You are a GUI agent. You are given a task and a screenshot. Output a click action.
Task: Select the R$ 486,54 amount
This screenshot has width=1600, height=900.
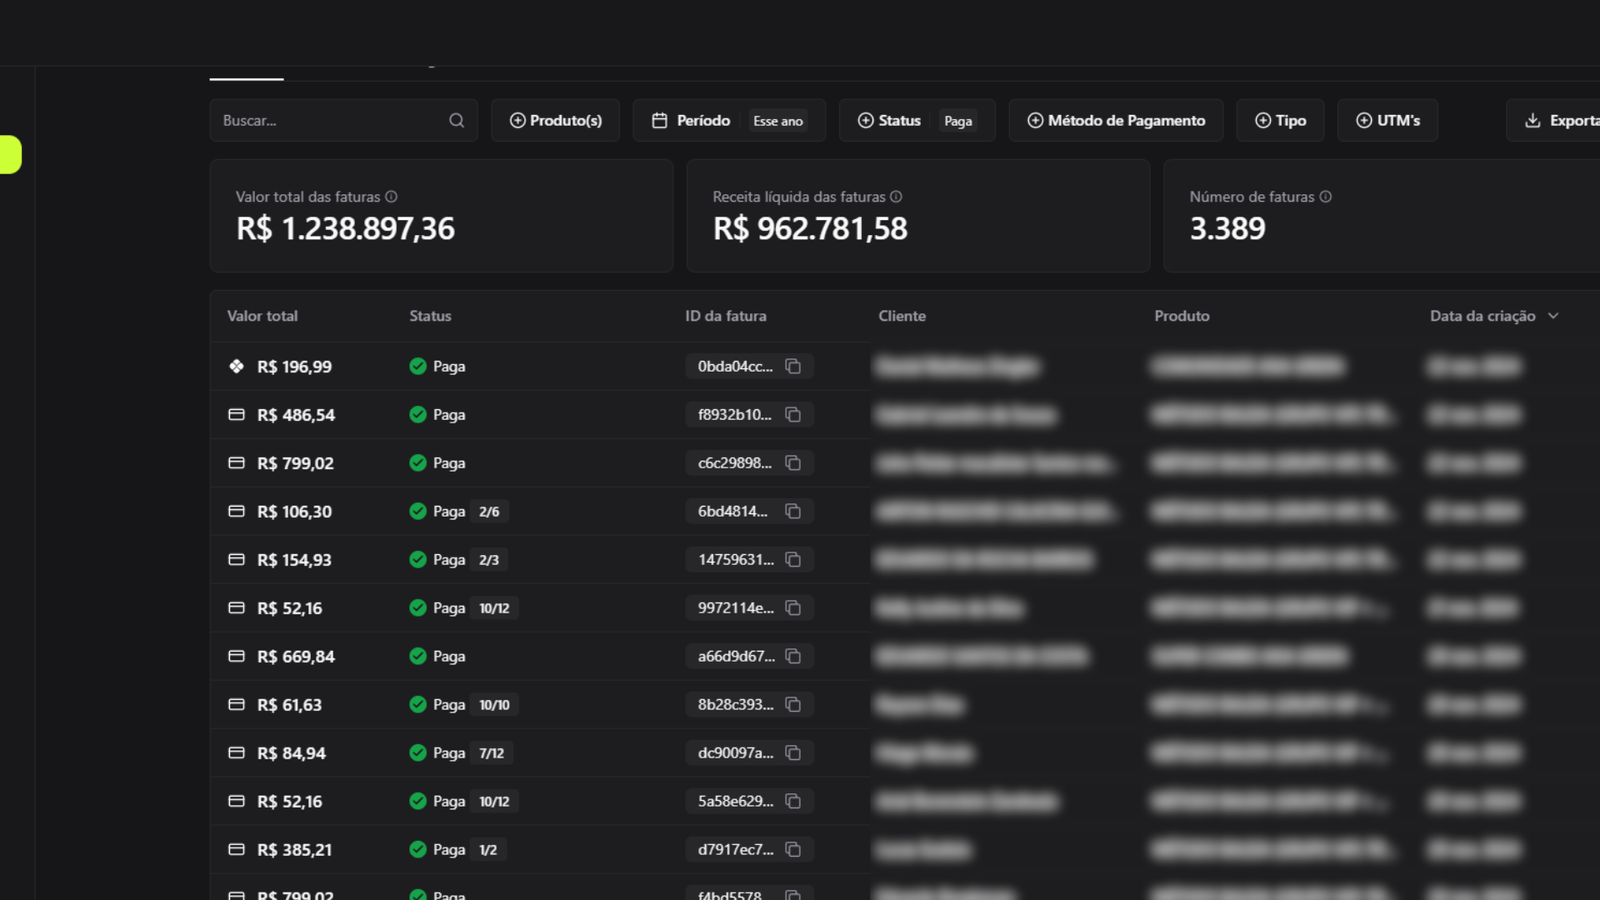click(296, 415)
